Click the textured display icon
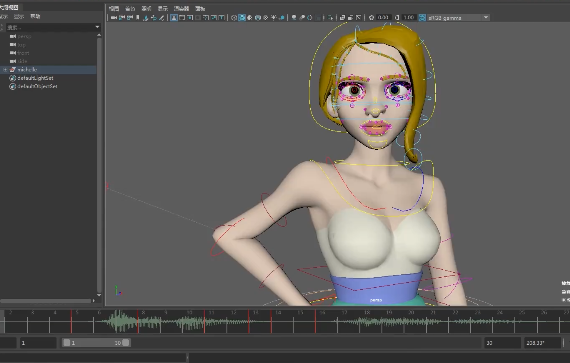 (265, 17)
